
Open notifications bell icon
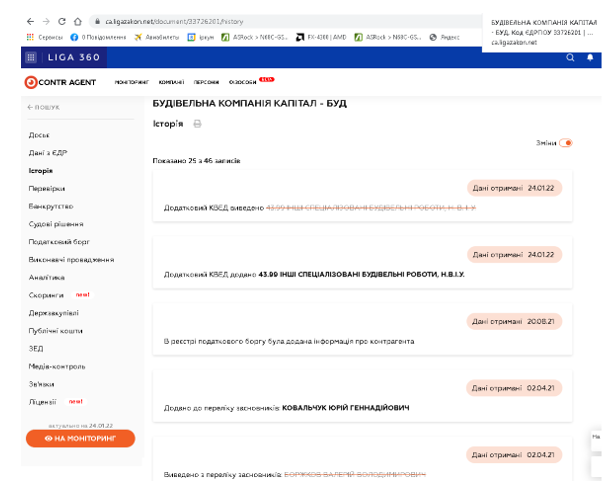[x=590, y=58]
